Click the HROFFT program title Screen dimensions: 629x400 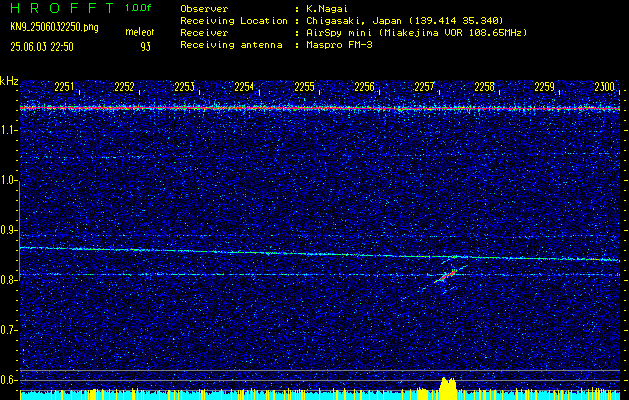[62, 8]
